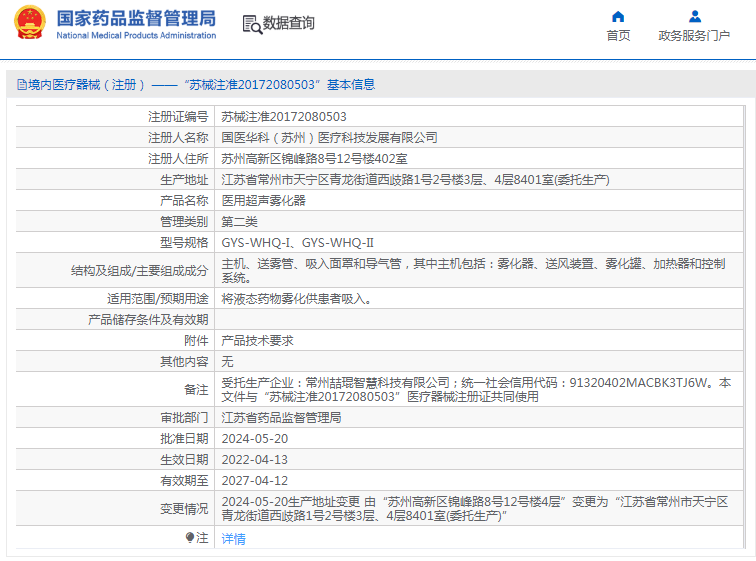Open the 详情 link
The width and height of the screenshot is (756, 561).
[x=233, y=538]
